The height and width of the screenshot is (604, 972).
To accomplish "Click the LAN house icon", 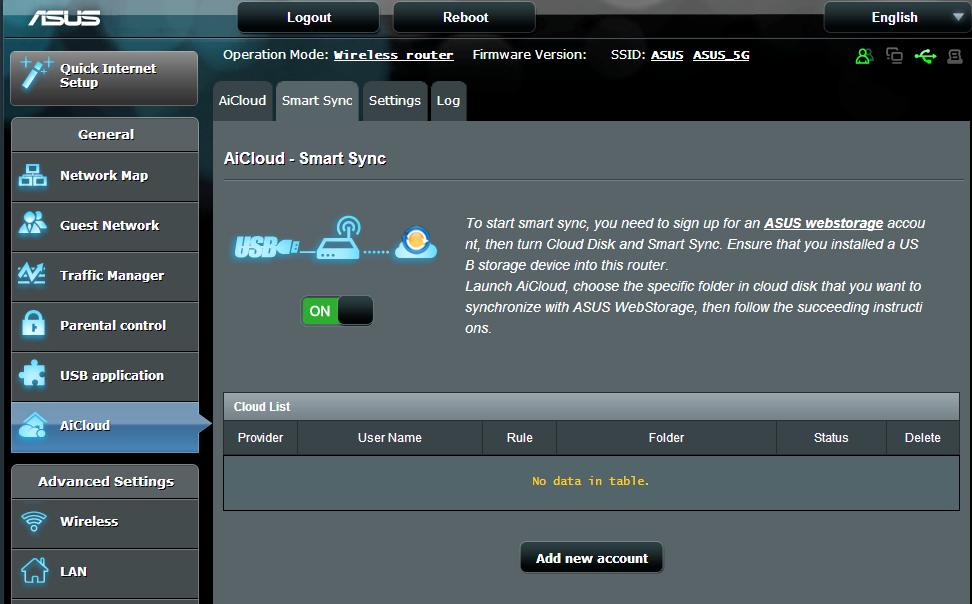I will (x=35, y=571).
